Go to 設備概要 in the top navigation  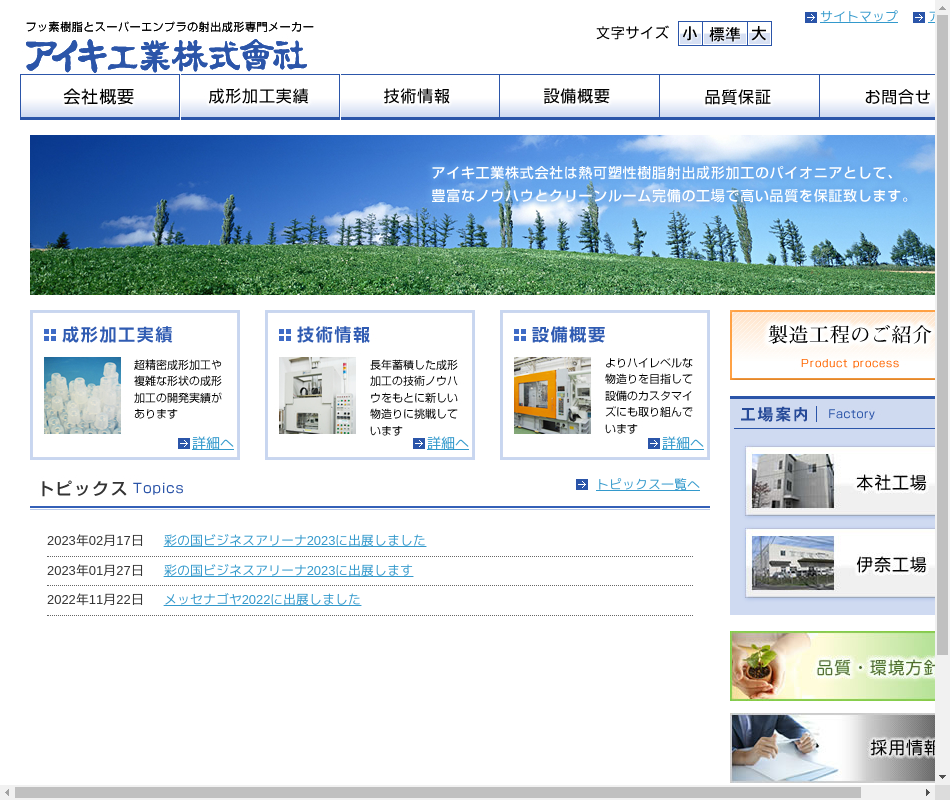pos(578,97)
